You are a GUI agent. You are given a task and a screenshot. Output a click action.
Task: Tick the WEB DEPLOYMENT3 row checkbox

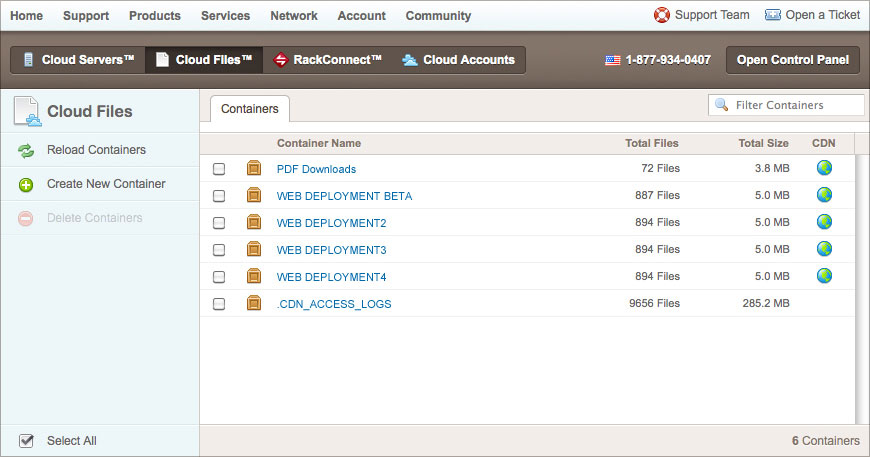pos(219,250)
